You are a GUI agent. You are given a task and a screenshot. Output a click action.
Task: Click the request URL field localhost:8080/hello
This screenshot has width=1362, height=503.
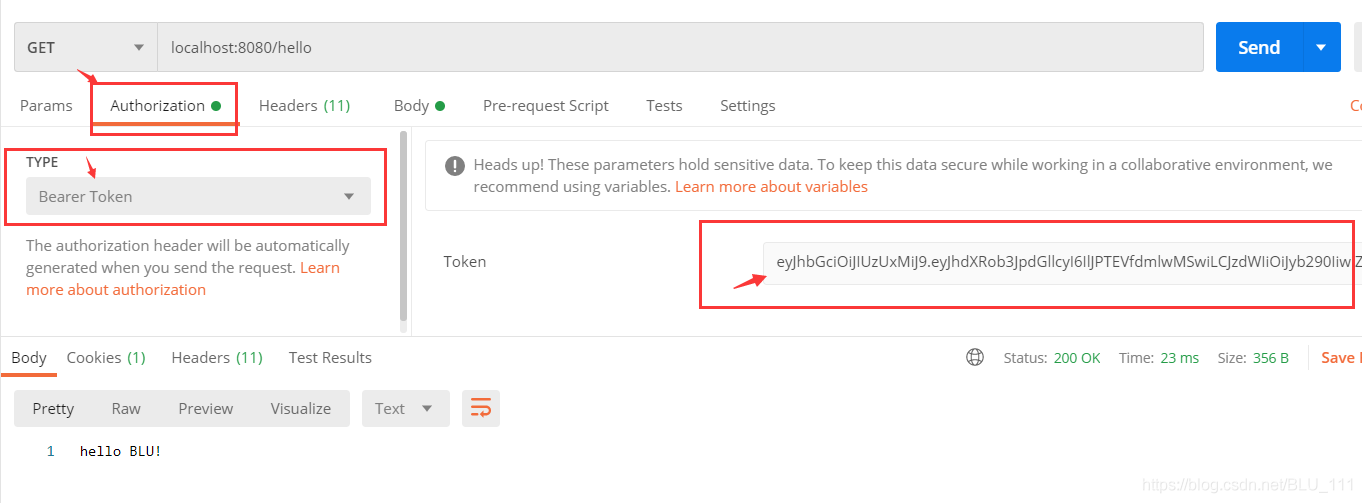tap(680, 48)
